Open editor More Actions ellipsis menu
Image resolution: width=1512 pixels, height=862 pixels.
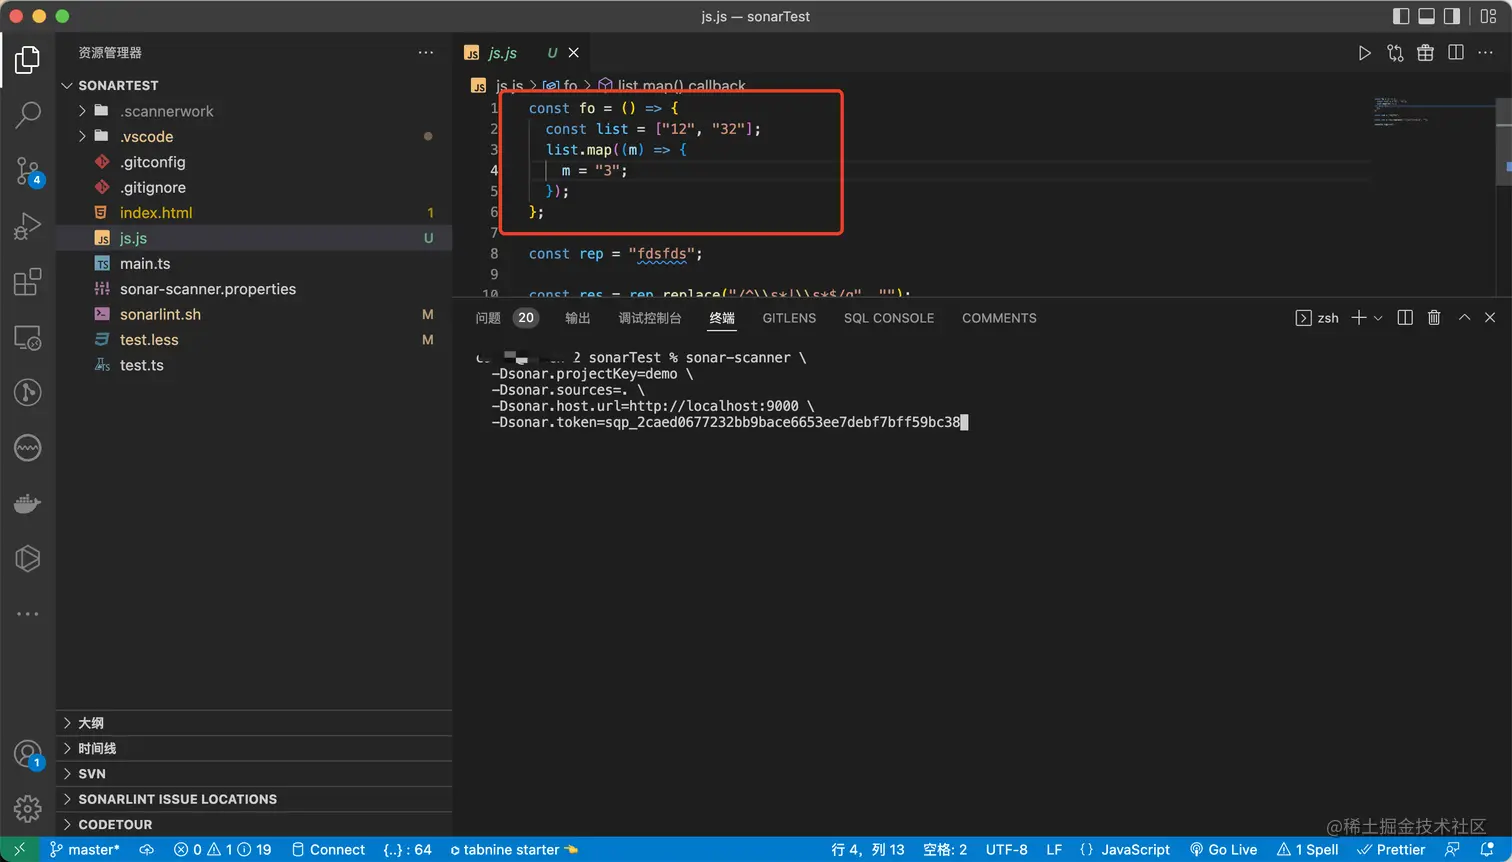tap(1486, 53)
